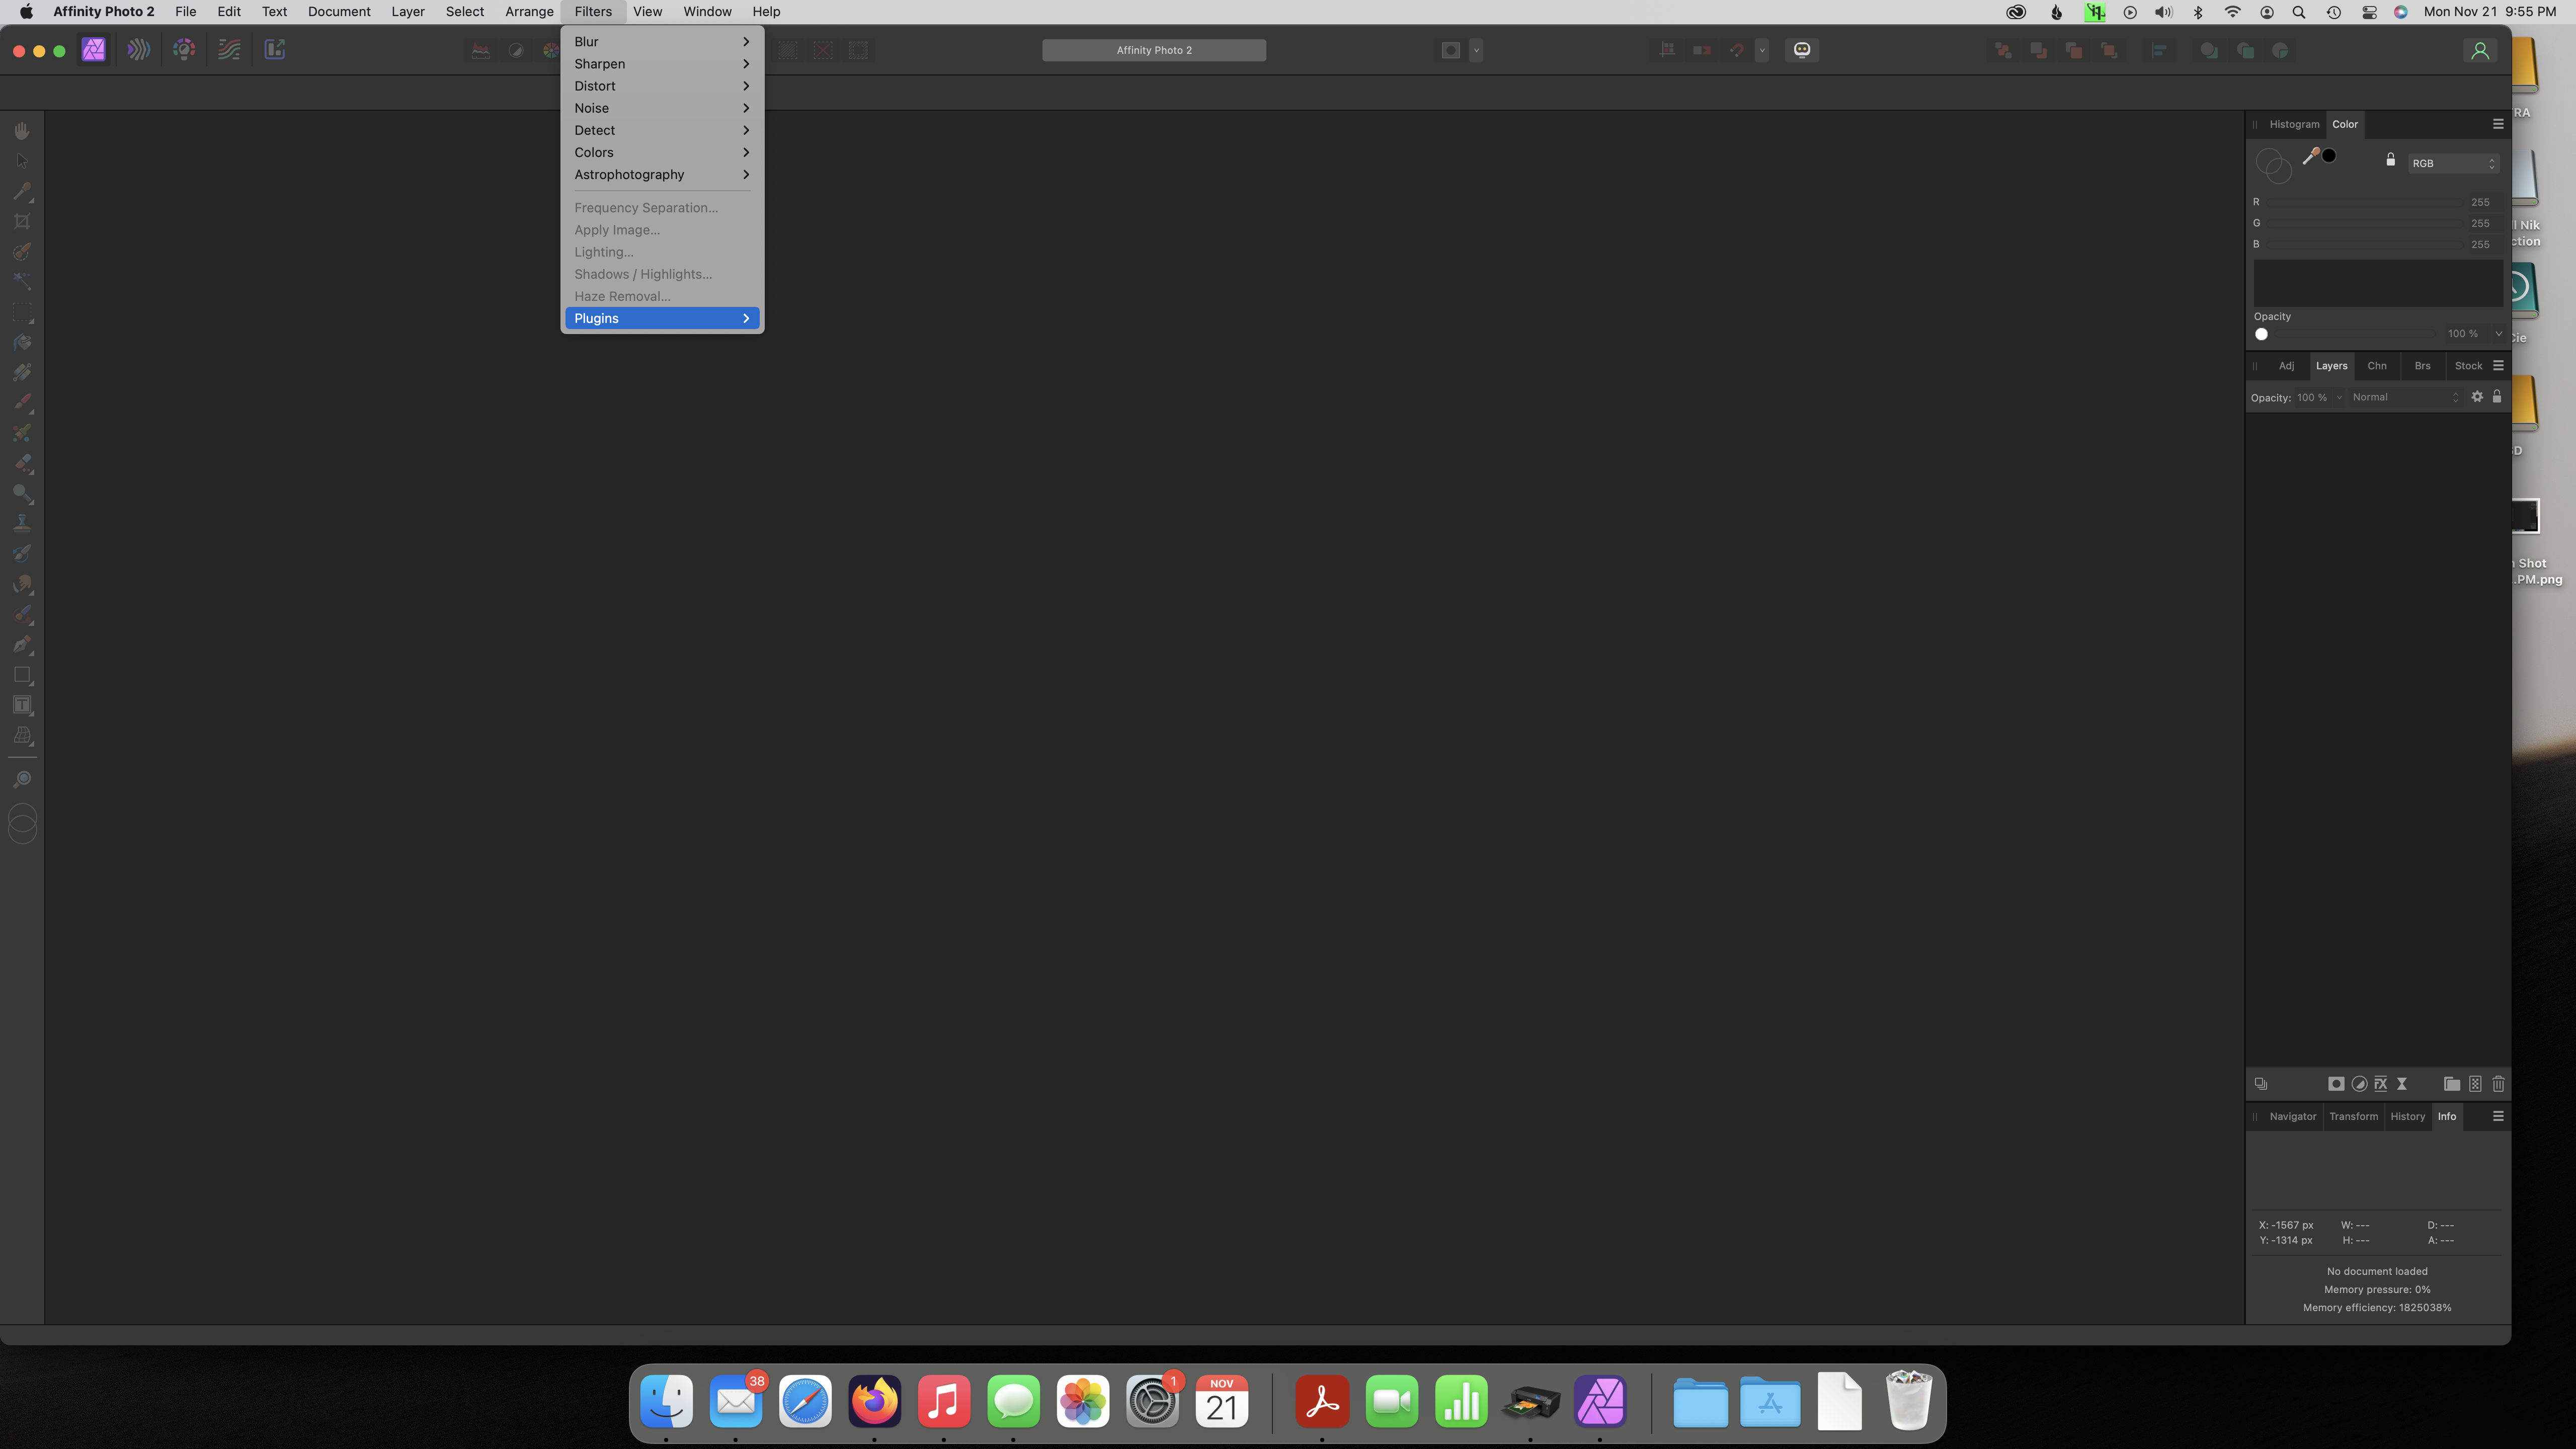Select the Rectangle shape tool
This screenshot has width=2576, height=1449.
(22, 675)
